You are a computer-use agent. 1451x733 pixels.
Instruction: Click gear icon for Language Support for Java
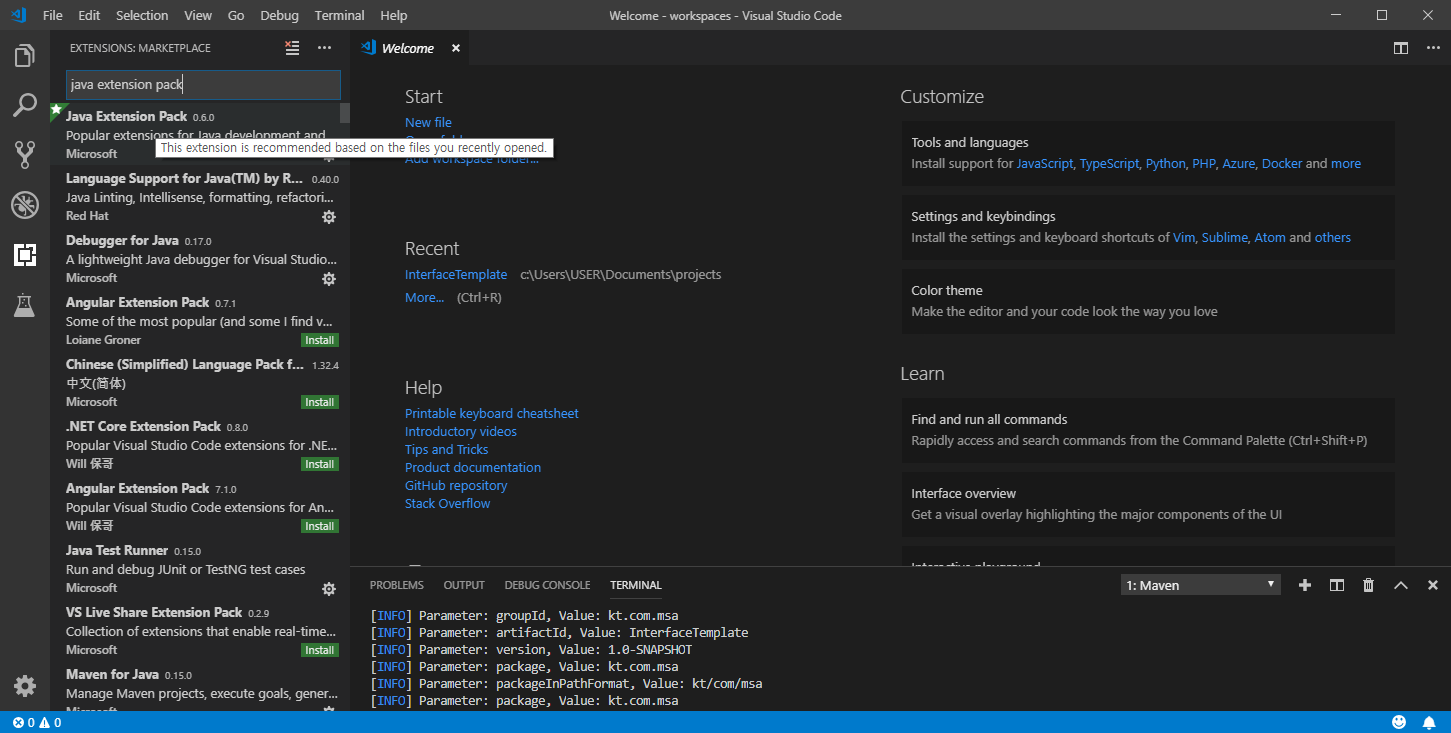pyautogui.click(x=328, y=217)
